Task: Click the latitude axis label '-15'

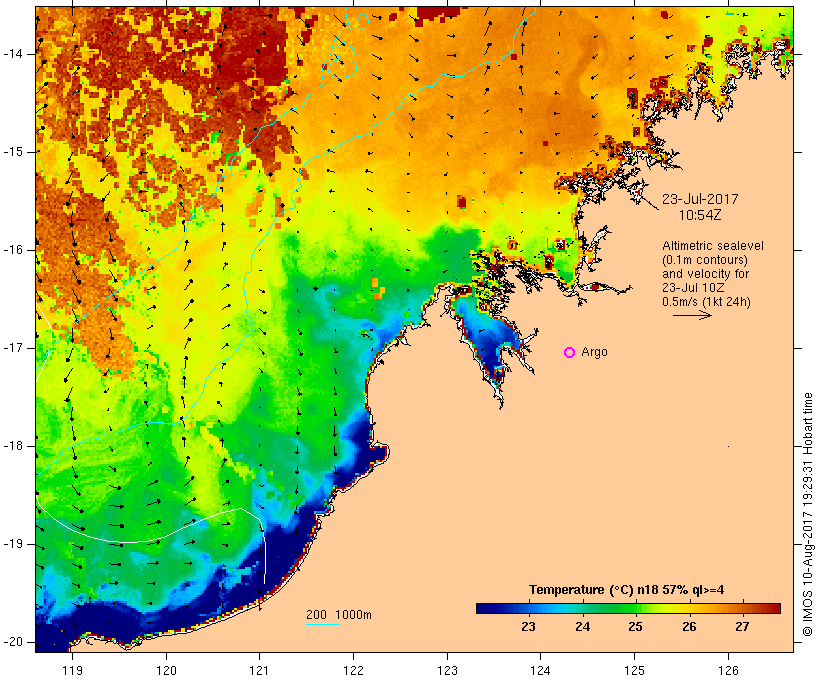Action: [13, 152]
